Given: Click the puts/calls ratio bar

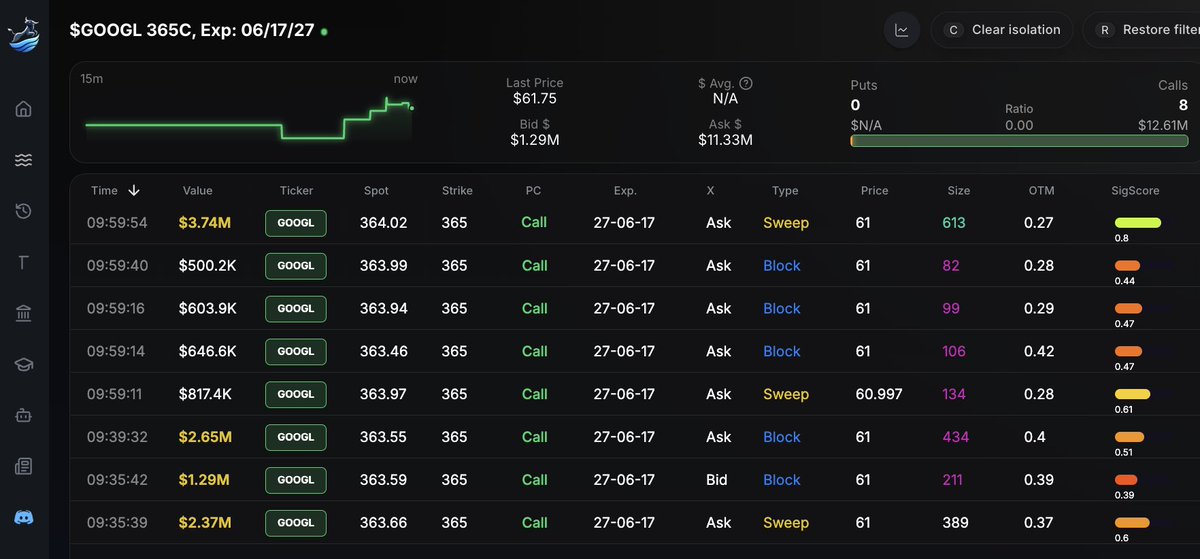Looking at the screenshot, I should 1019,141.
